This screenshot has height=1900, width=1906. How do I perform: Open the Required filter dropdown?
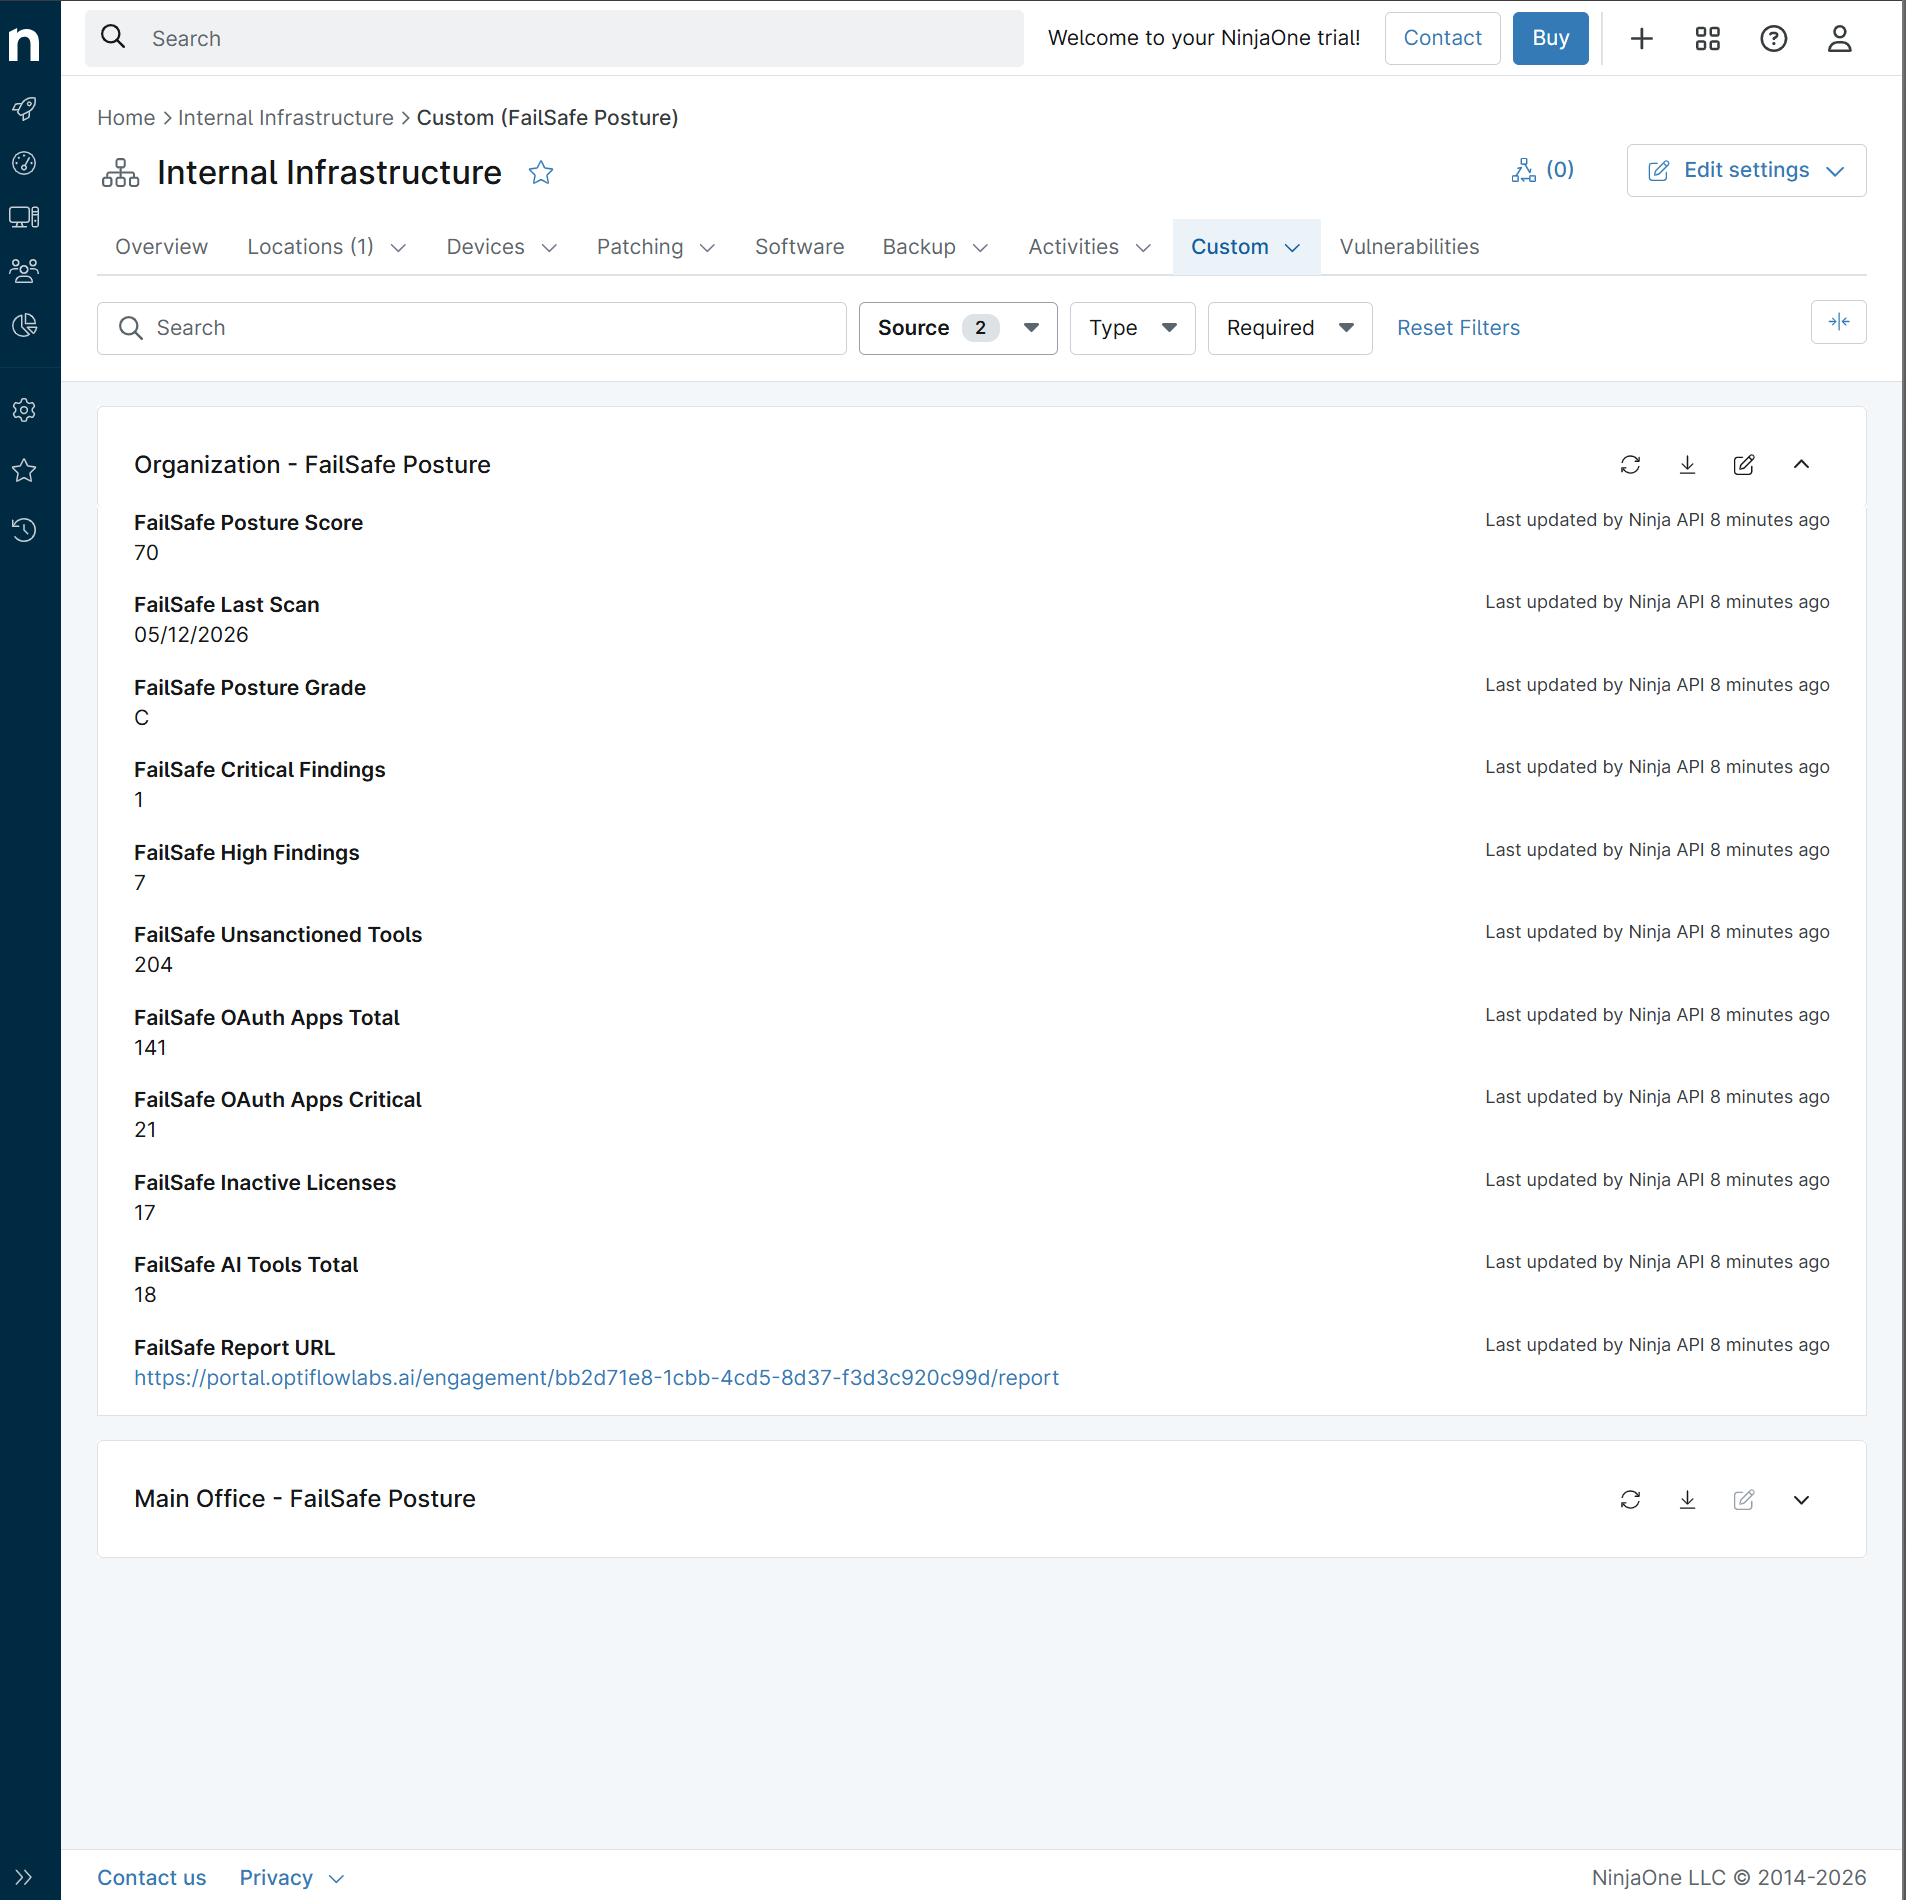(1290, 328)
